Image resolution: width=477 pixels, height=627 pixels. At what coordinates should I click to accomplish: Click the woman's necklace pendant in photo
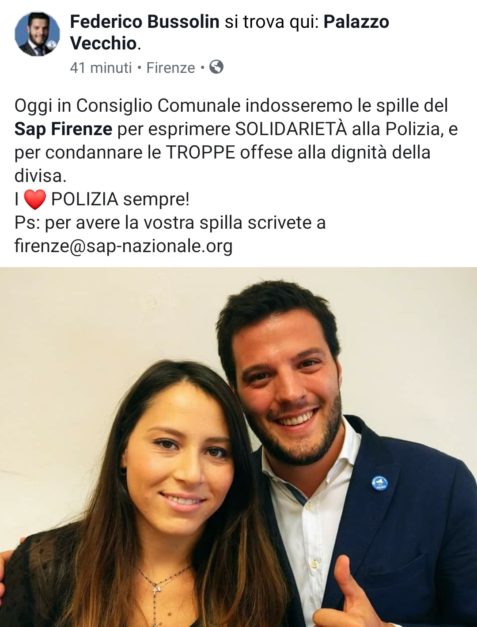pyautogui.click(x=157, y=589)
